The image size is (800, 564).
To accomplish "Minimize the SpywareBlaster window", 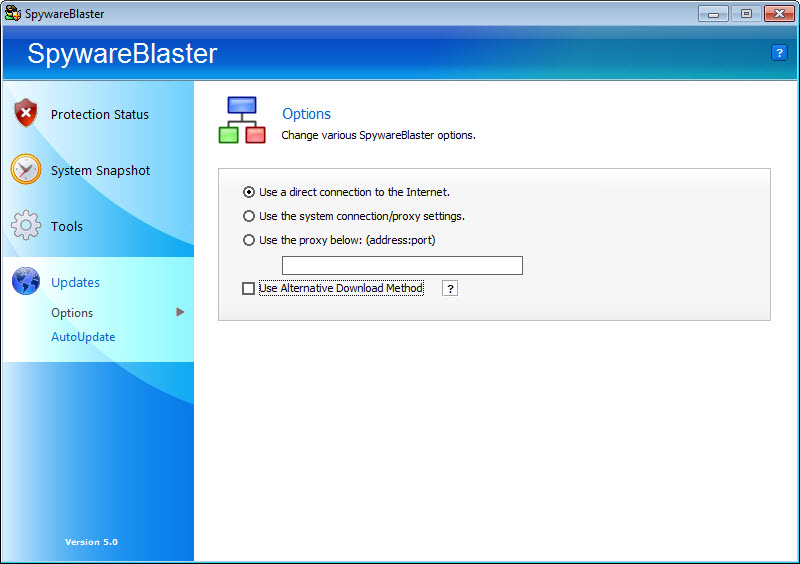I will click(713, 14).
